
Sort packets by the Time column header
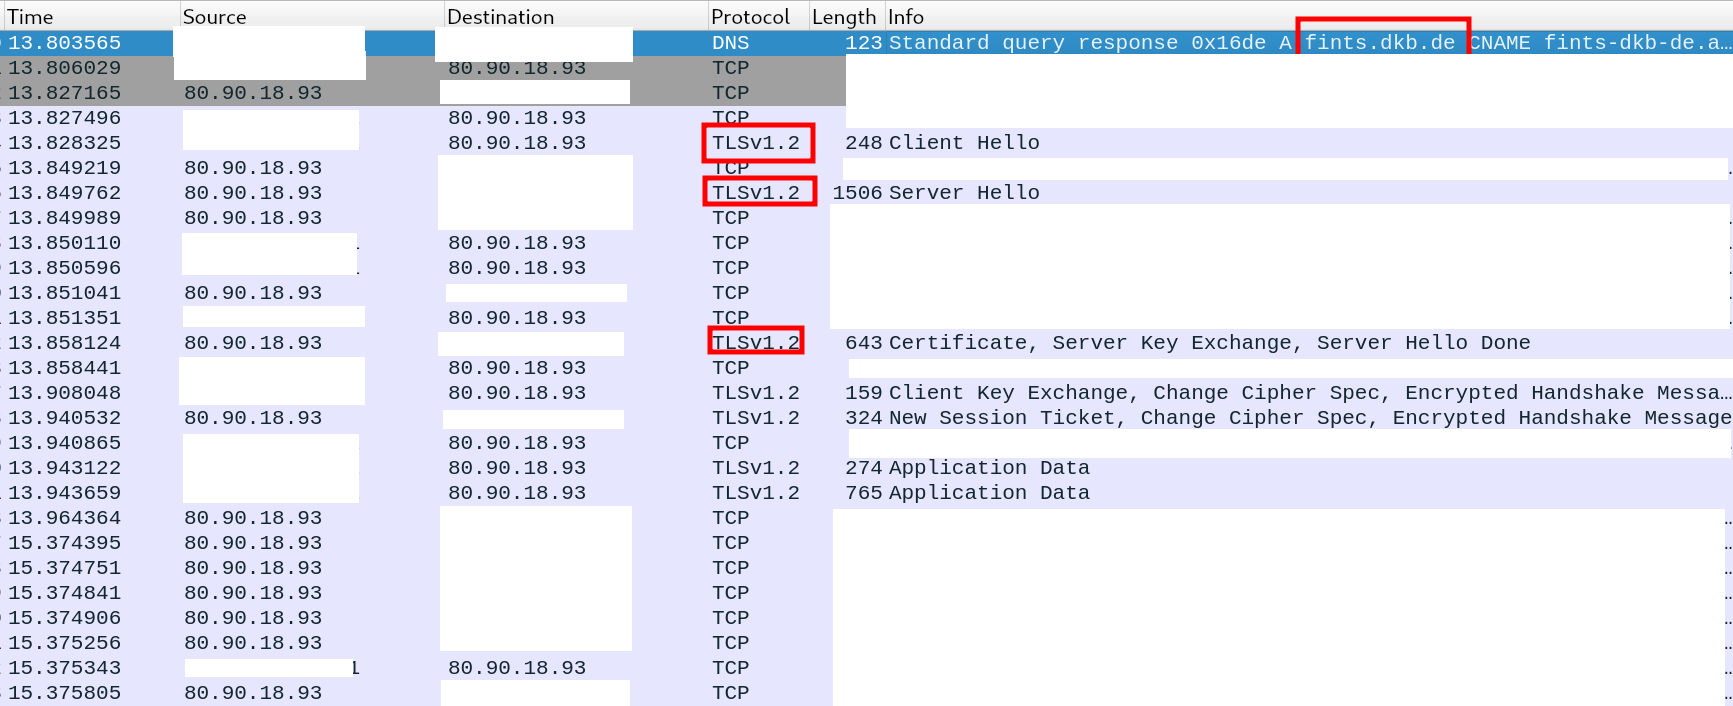click(x=30, y=17)
